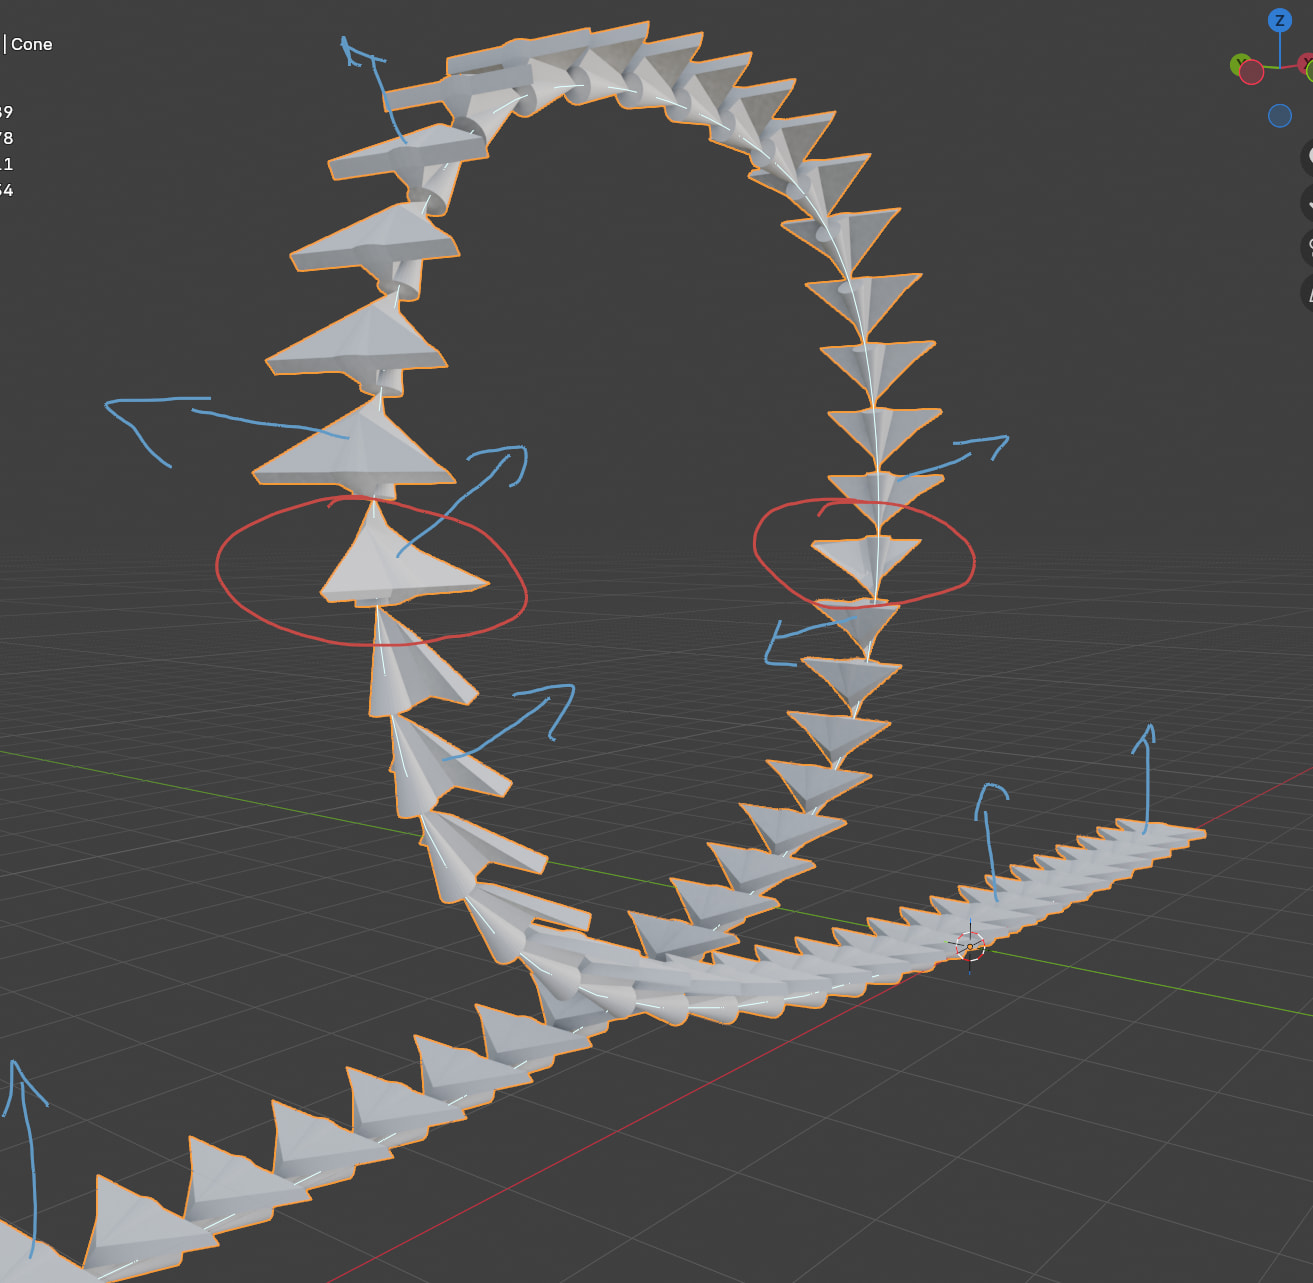1313x1283 pixels.
Task: Toggle the camera view button
Action: 1309,246
